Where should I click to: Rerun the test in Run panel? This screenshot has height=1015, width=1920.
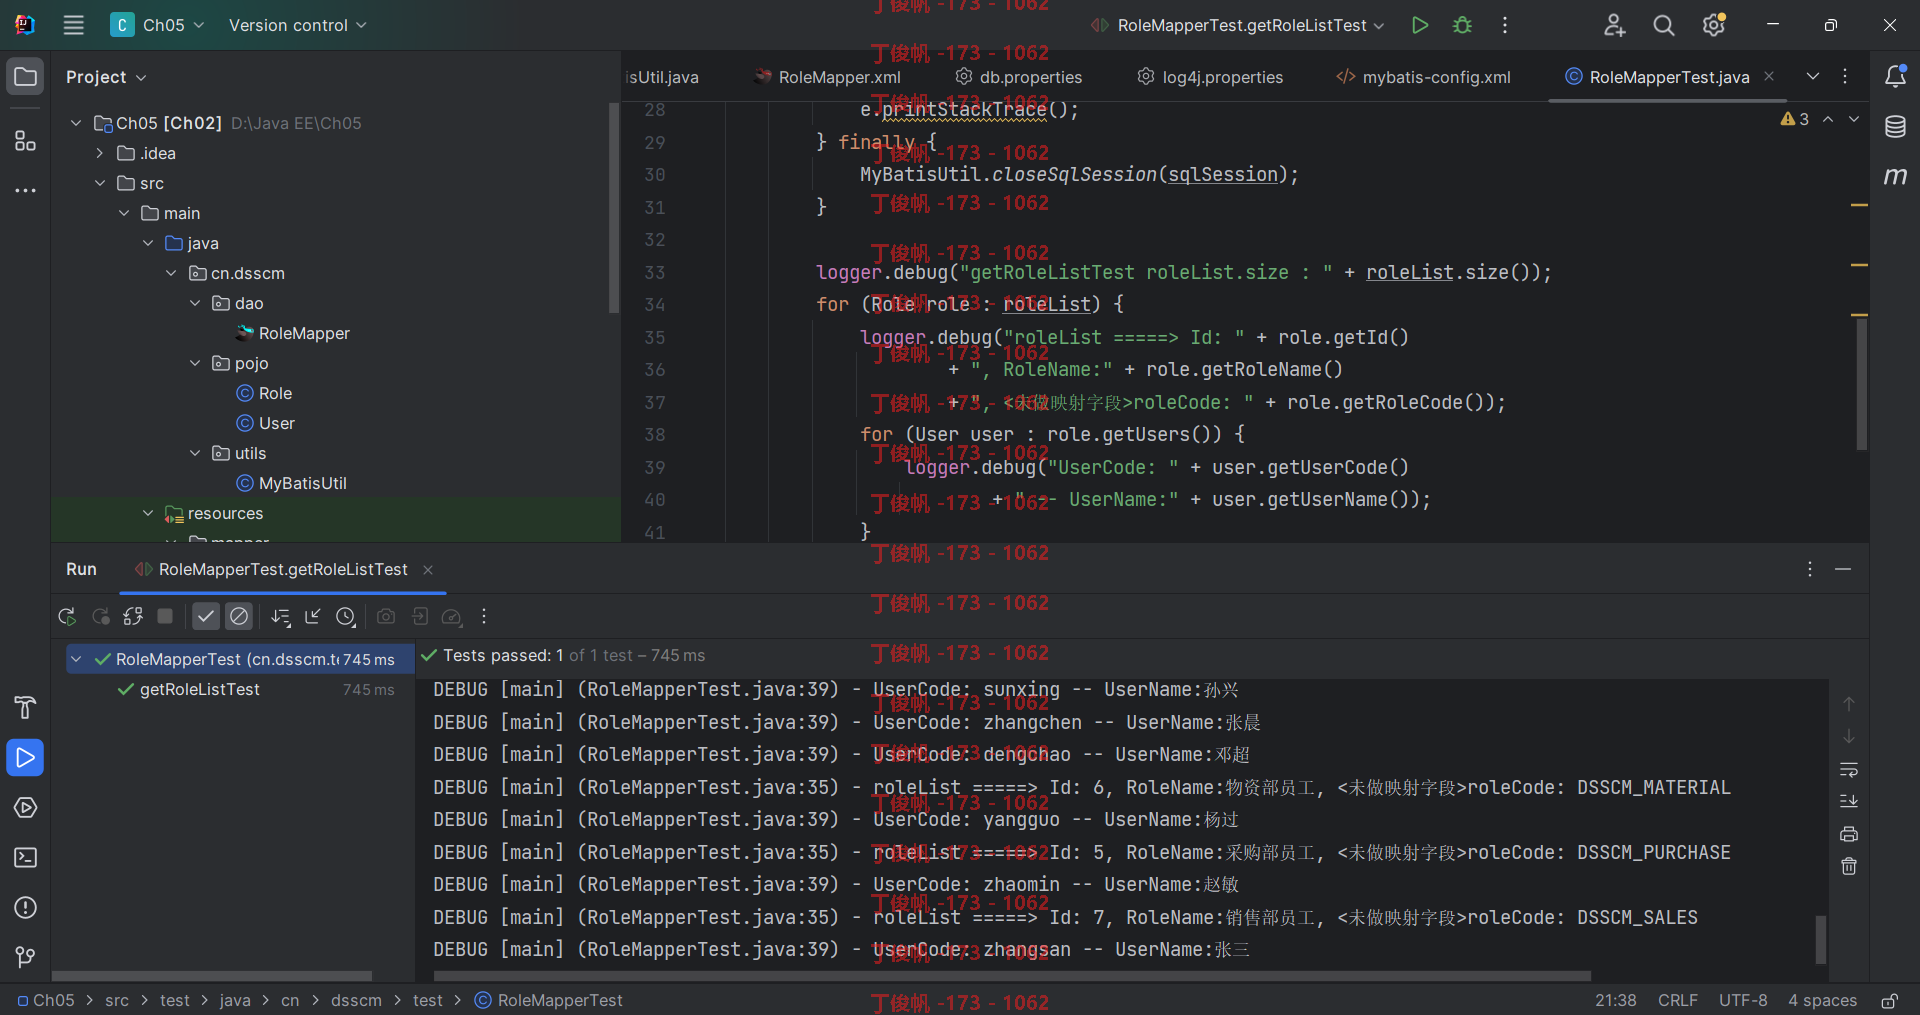pyautogui.click(x=67, y=617)
